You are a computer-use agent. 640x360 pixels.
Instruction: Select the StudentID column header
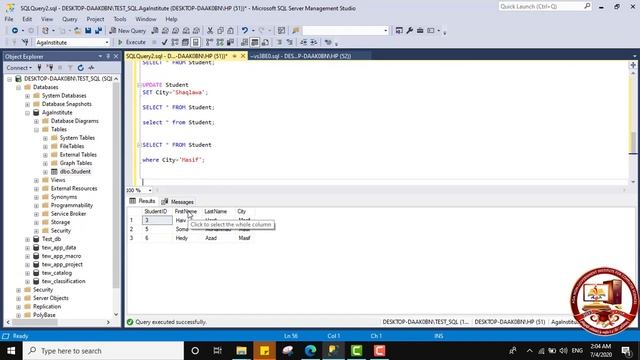(x=156, y=211)
